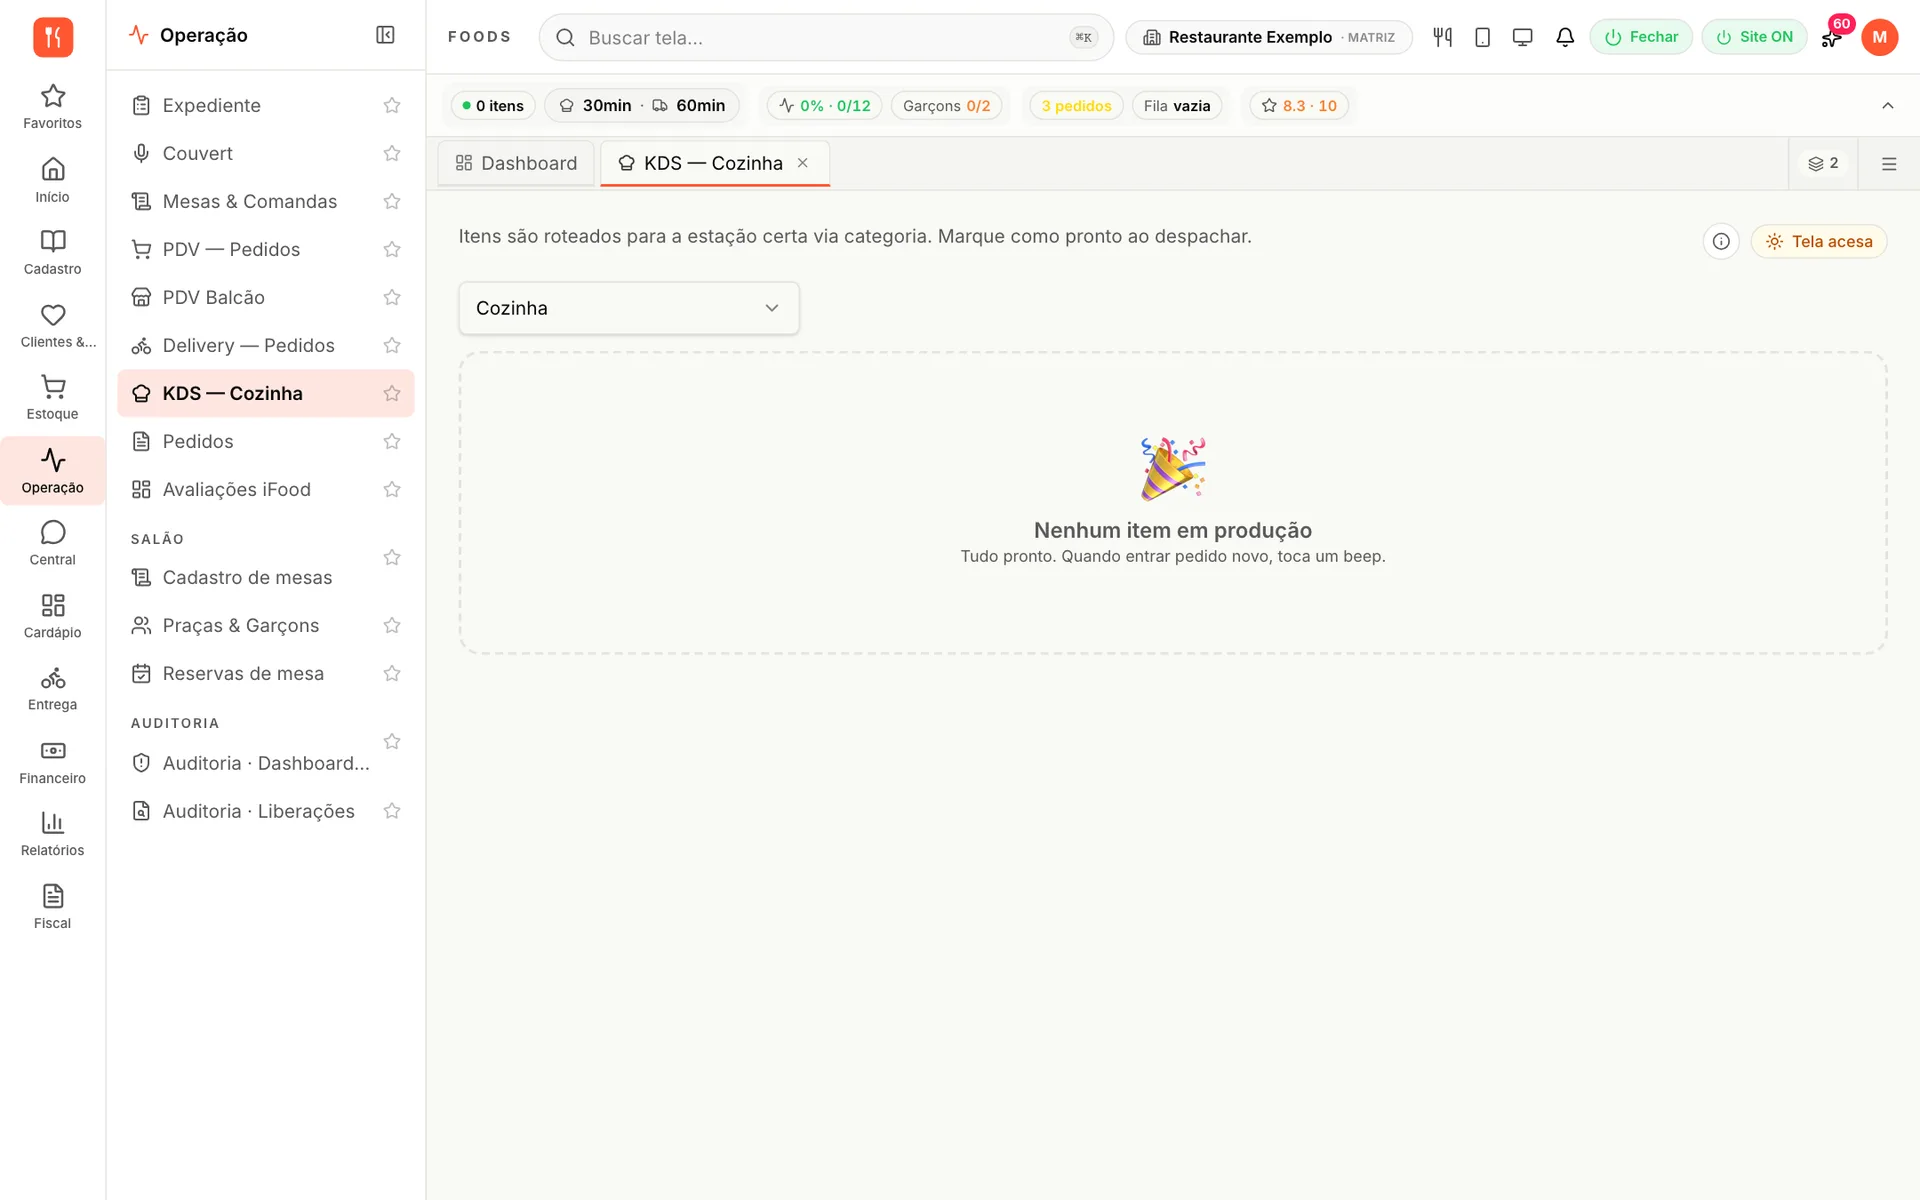Click the green Fechar button
This screenshot has height=1200, width=1920.
coord(1641,37)
